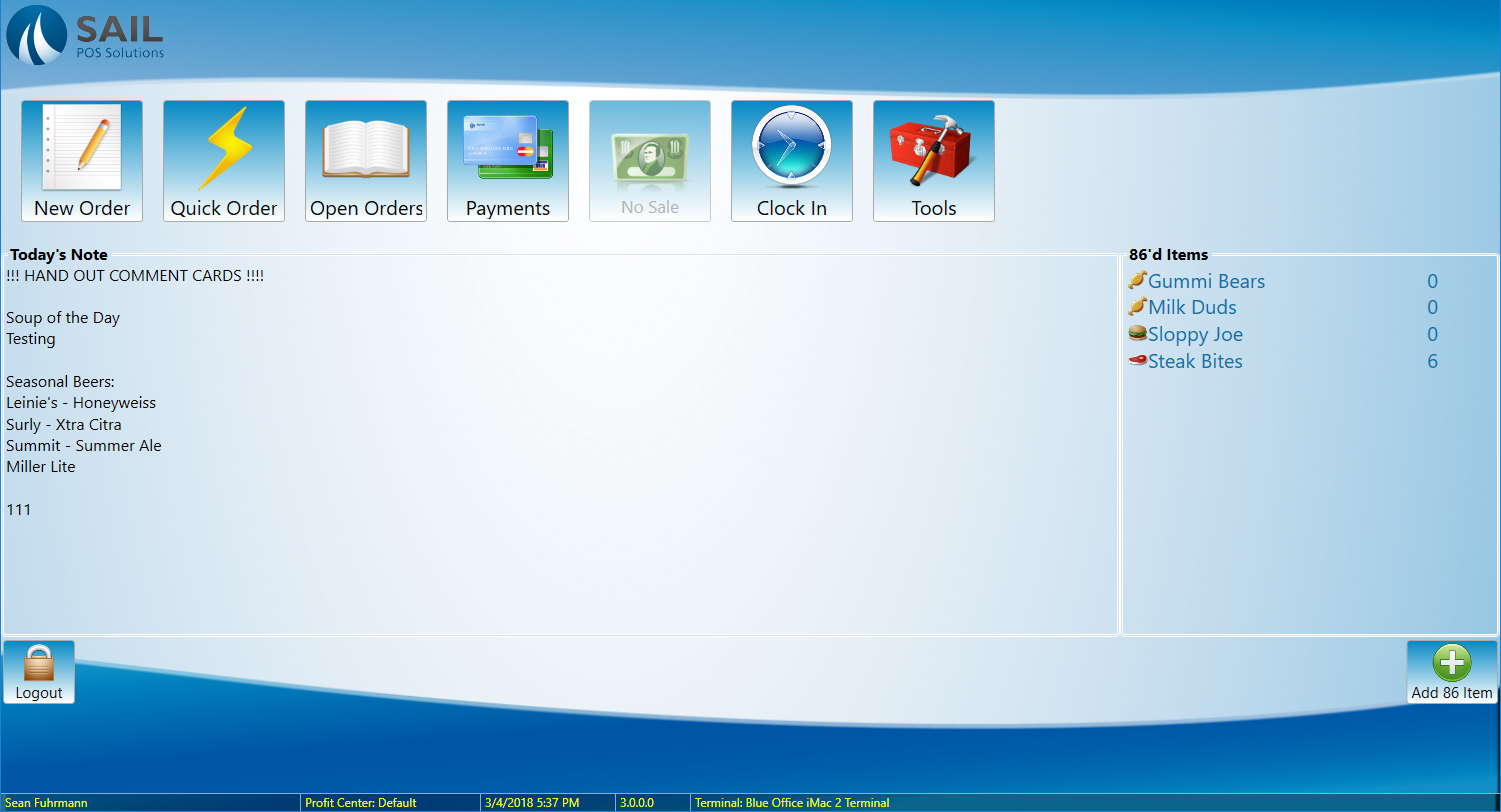Open the Open Orders book icon
This screenshot has width=1501, height=812.
click(366, 161)
